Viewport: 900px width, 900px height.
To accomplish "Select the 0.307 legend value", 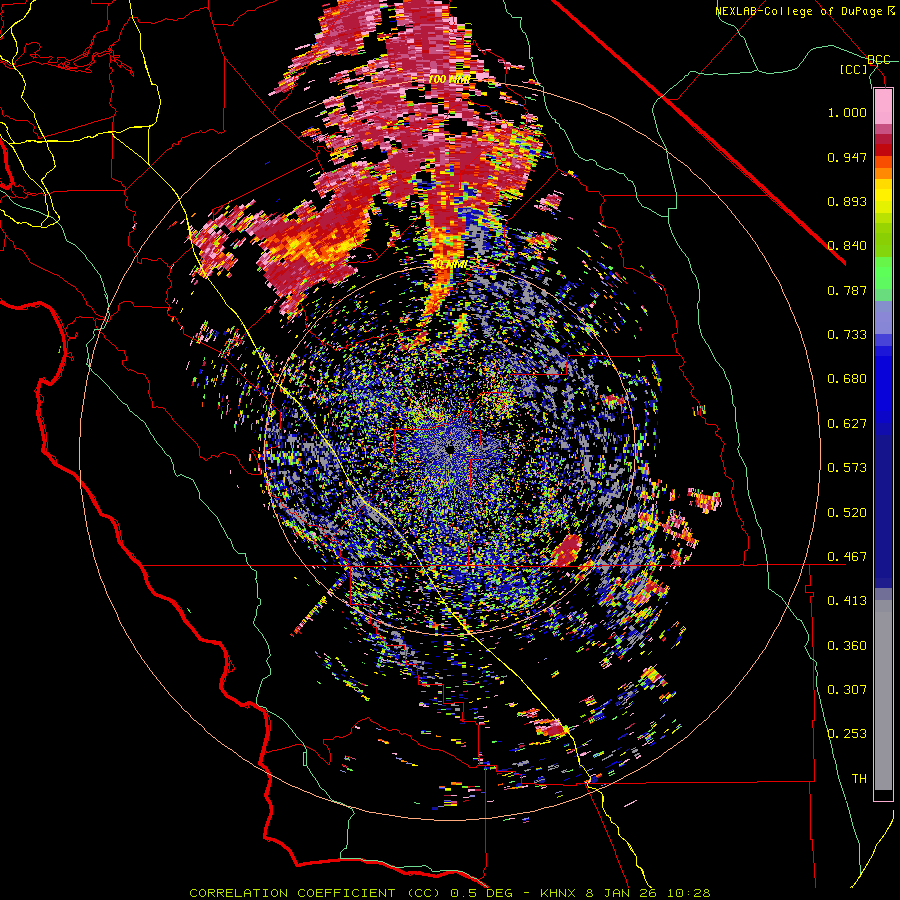I will pos(847,690).
